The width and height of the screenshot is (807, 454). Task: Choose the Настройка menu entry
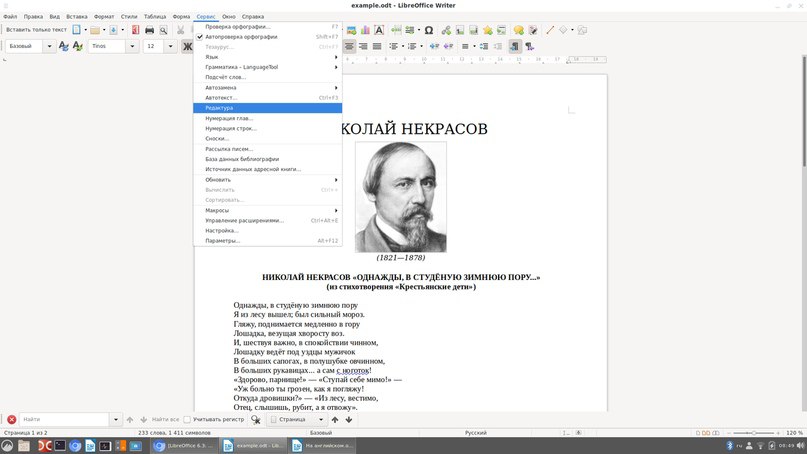pyautogui.click(x=268, y=231)
